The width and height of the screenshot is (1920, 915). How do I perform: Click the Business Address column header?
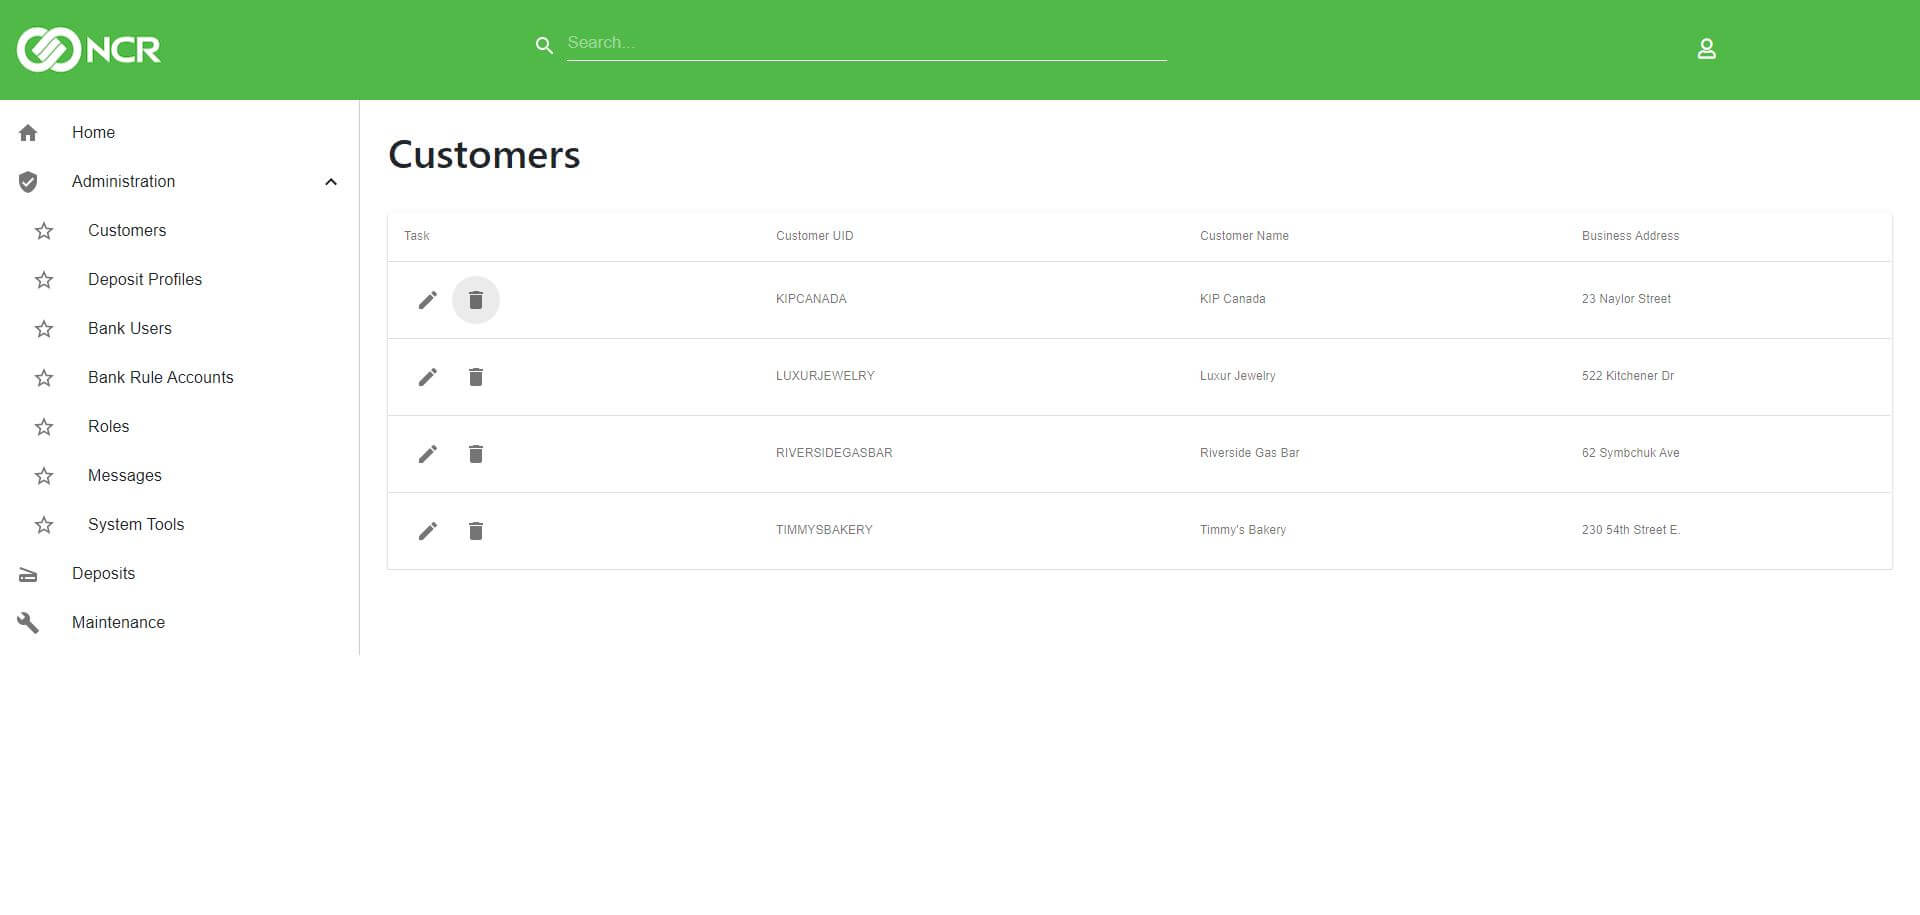(1631, 236)
